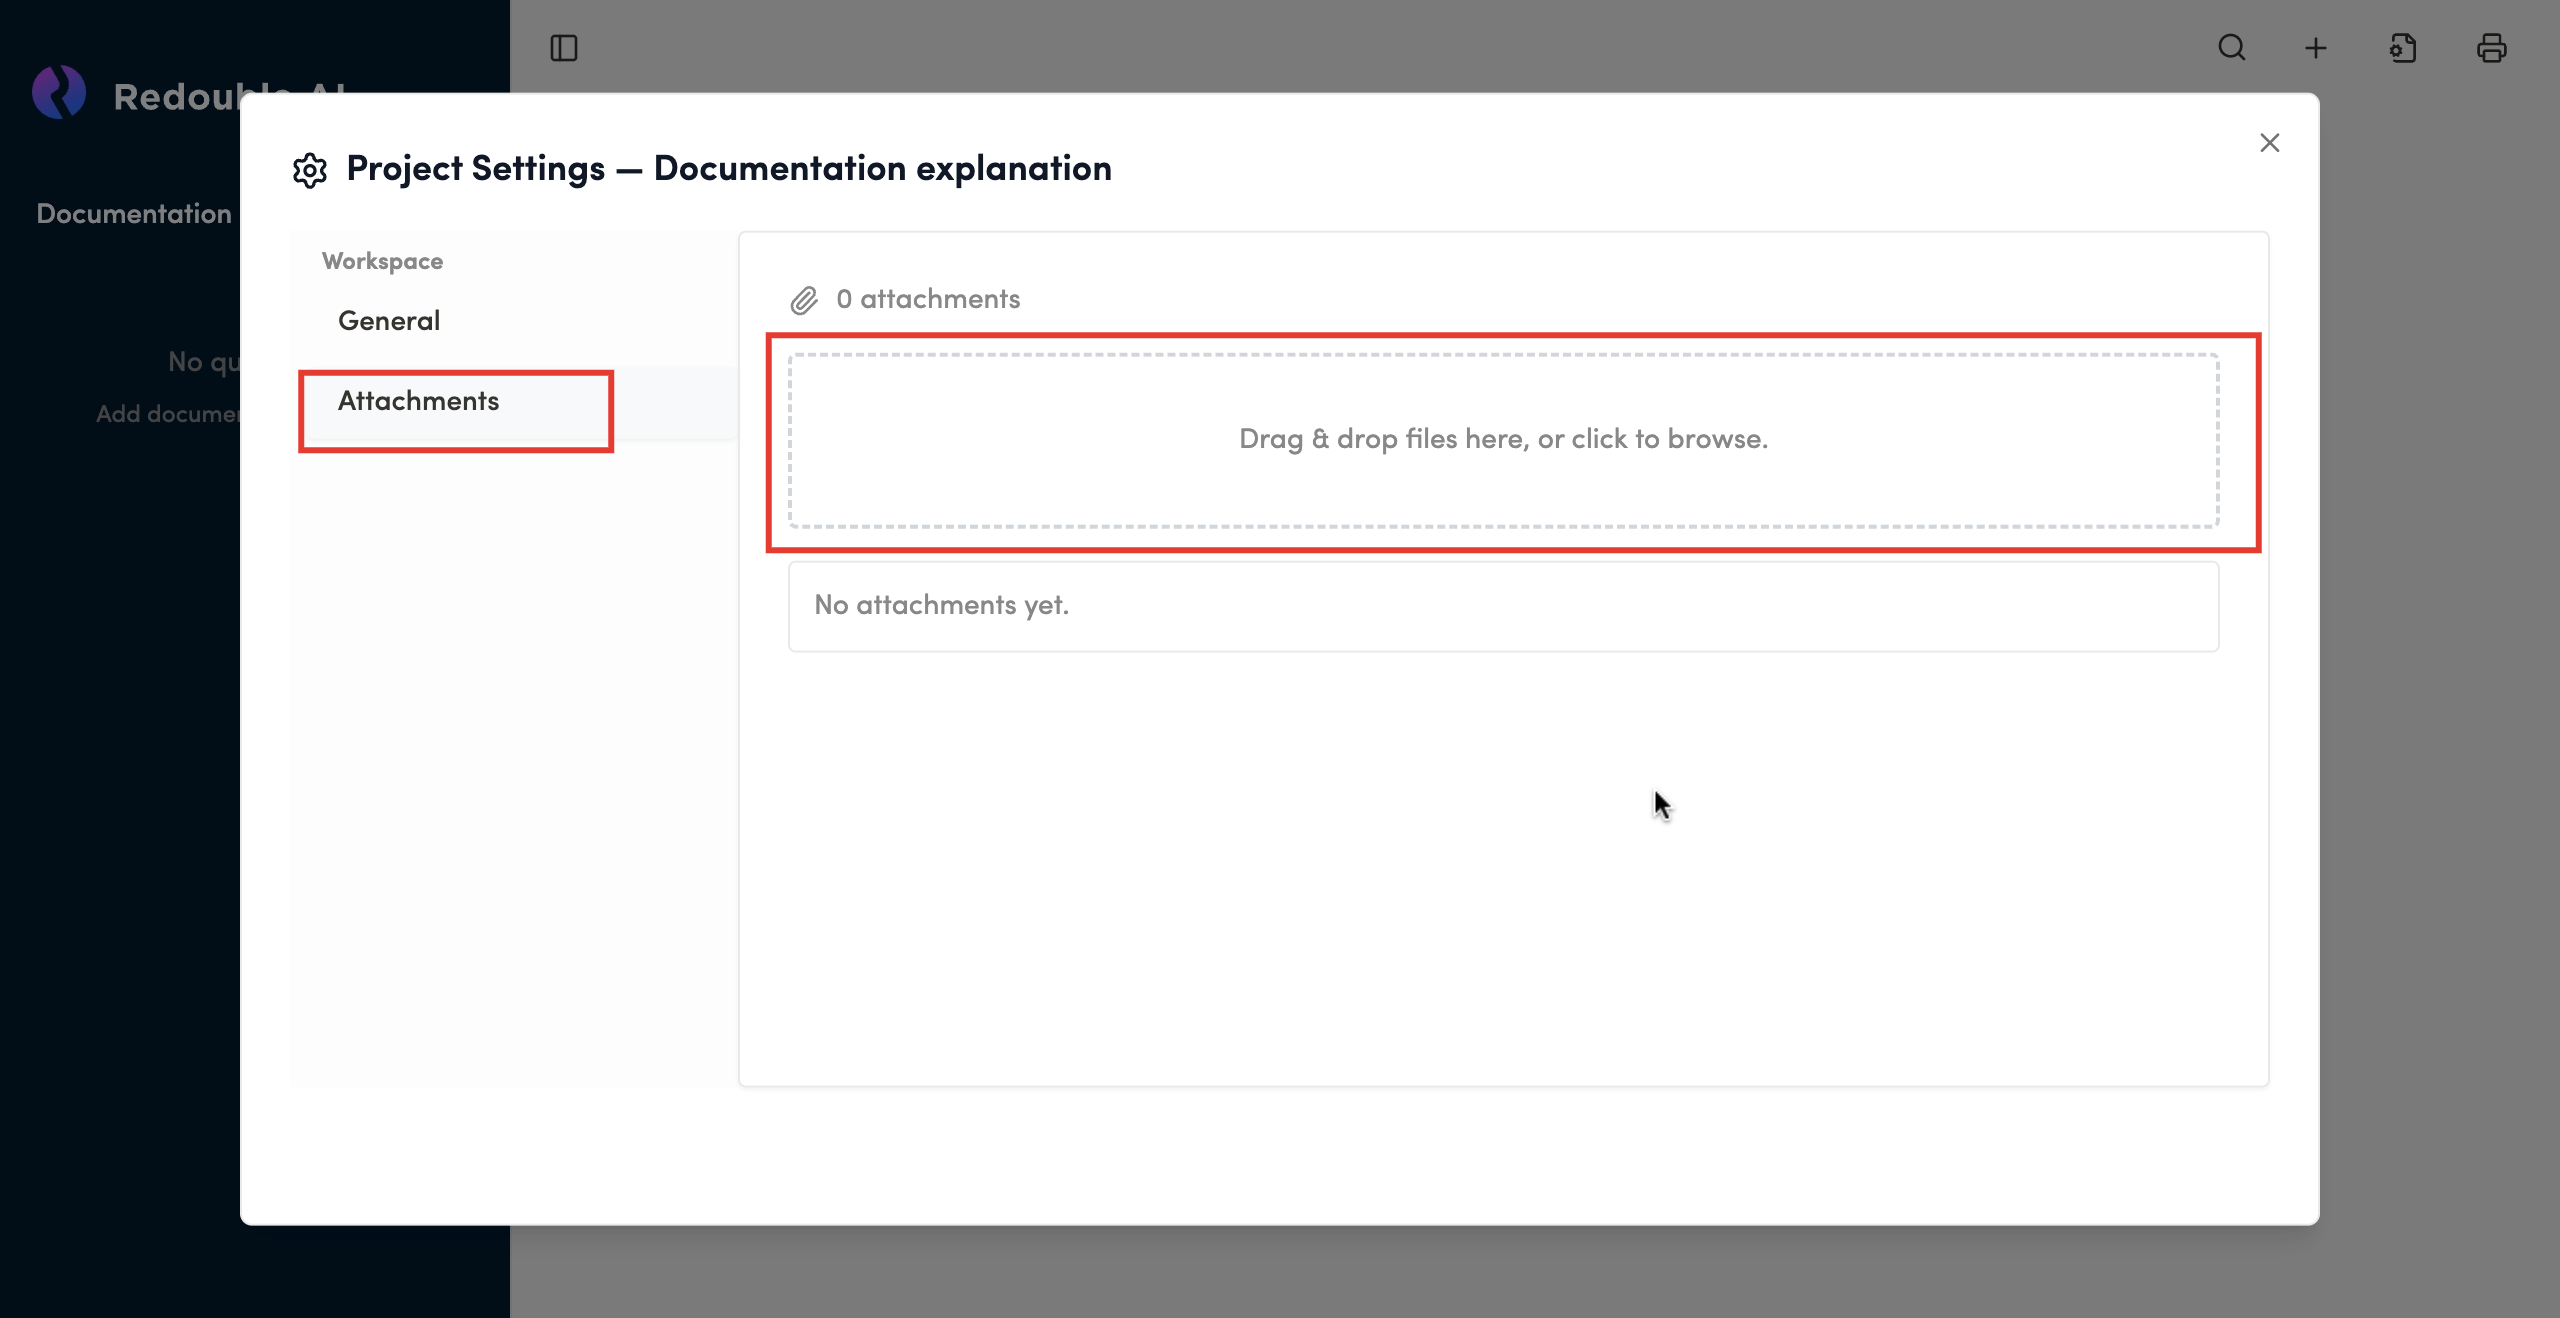Click the gear icon beside Project Settings
Screen dimensions: 2560x1318
pyautogui.click(x=310, y=170)
